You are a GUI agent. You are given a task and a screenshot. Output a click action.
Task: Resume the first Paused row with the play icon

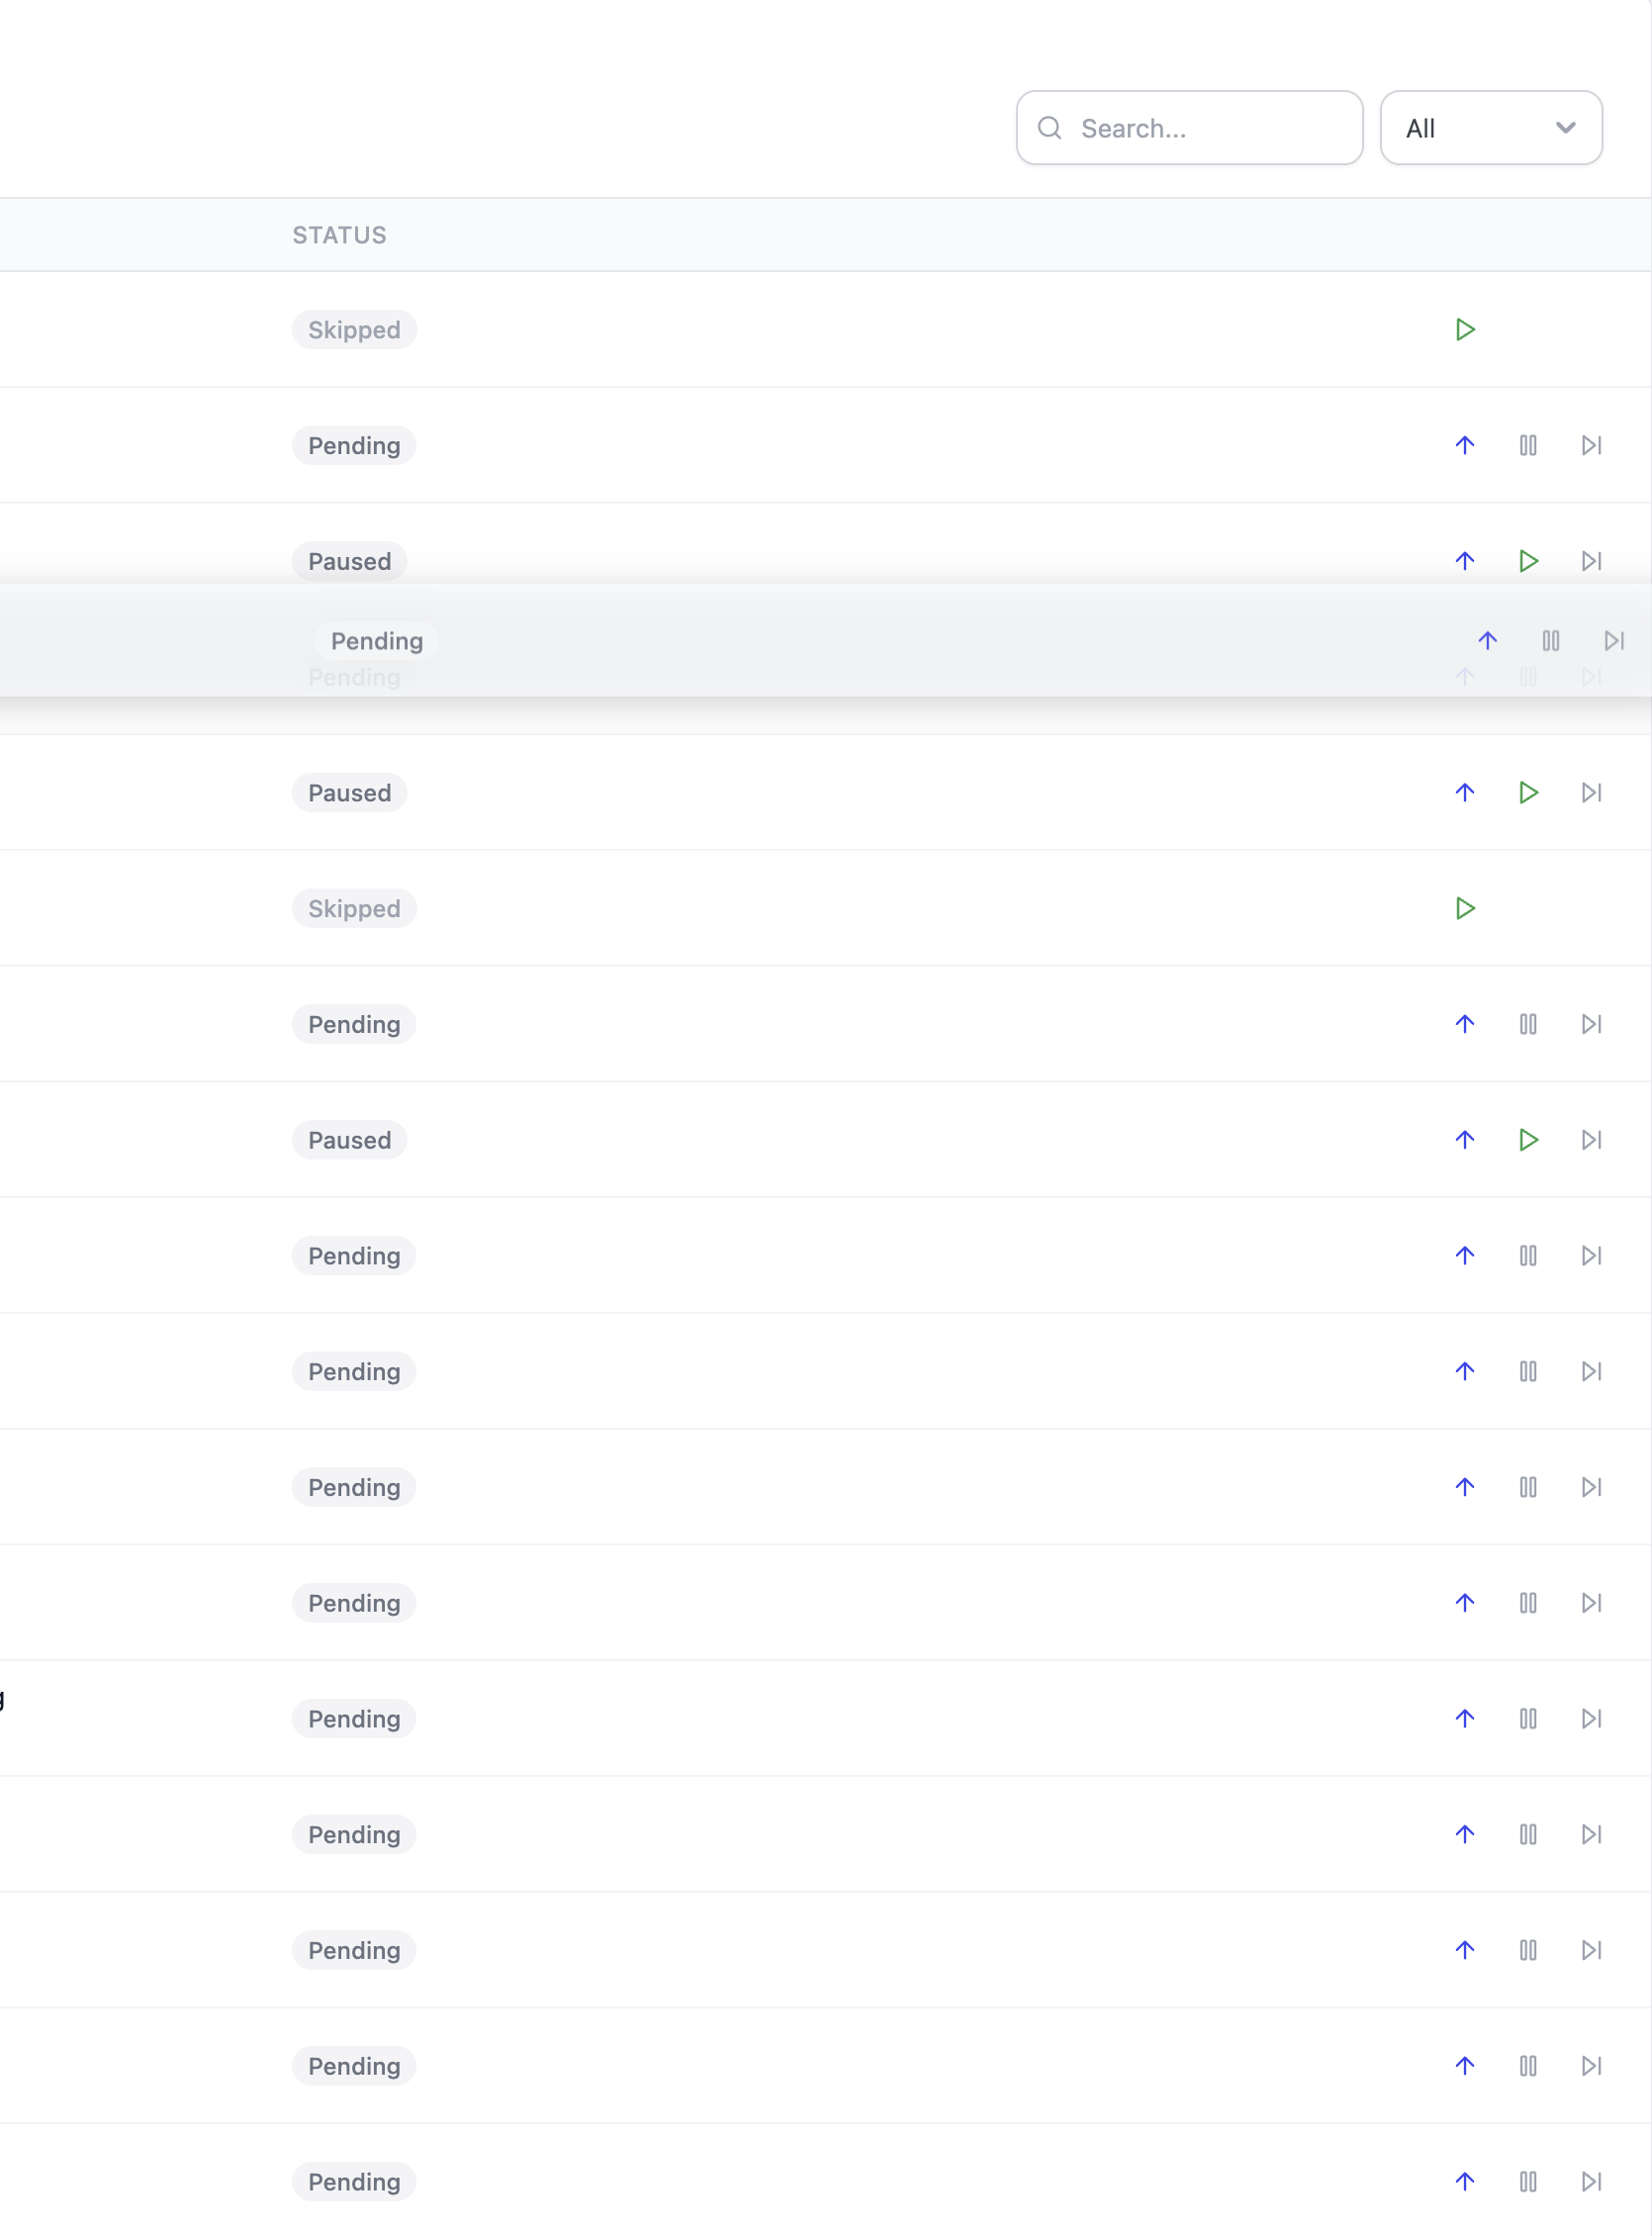pyautogui.click(x=1528, y=561)
